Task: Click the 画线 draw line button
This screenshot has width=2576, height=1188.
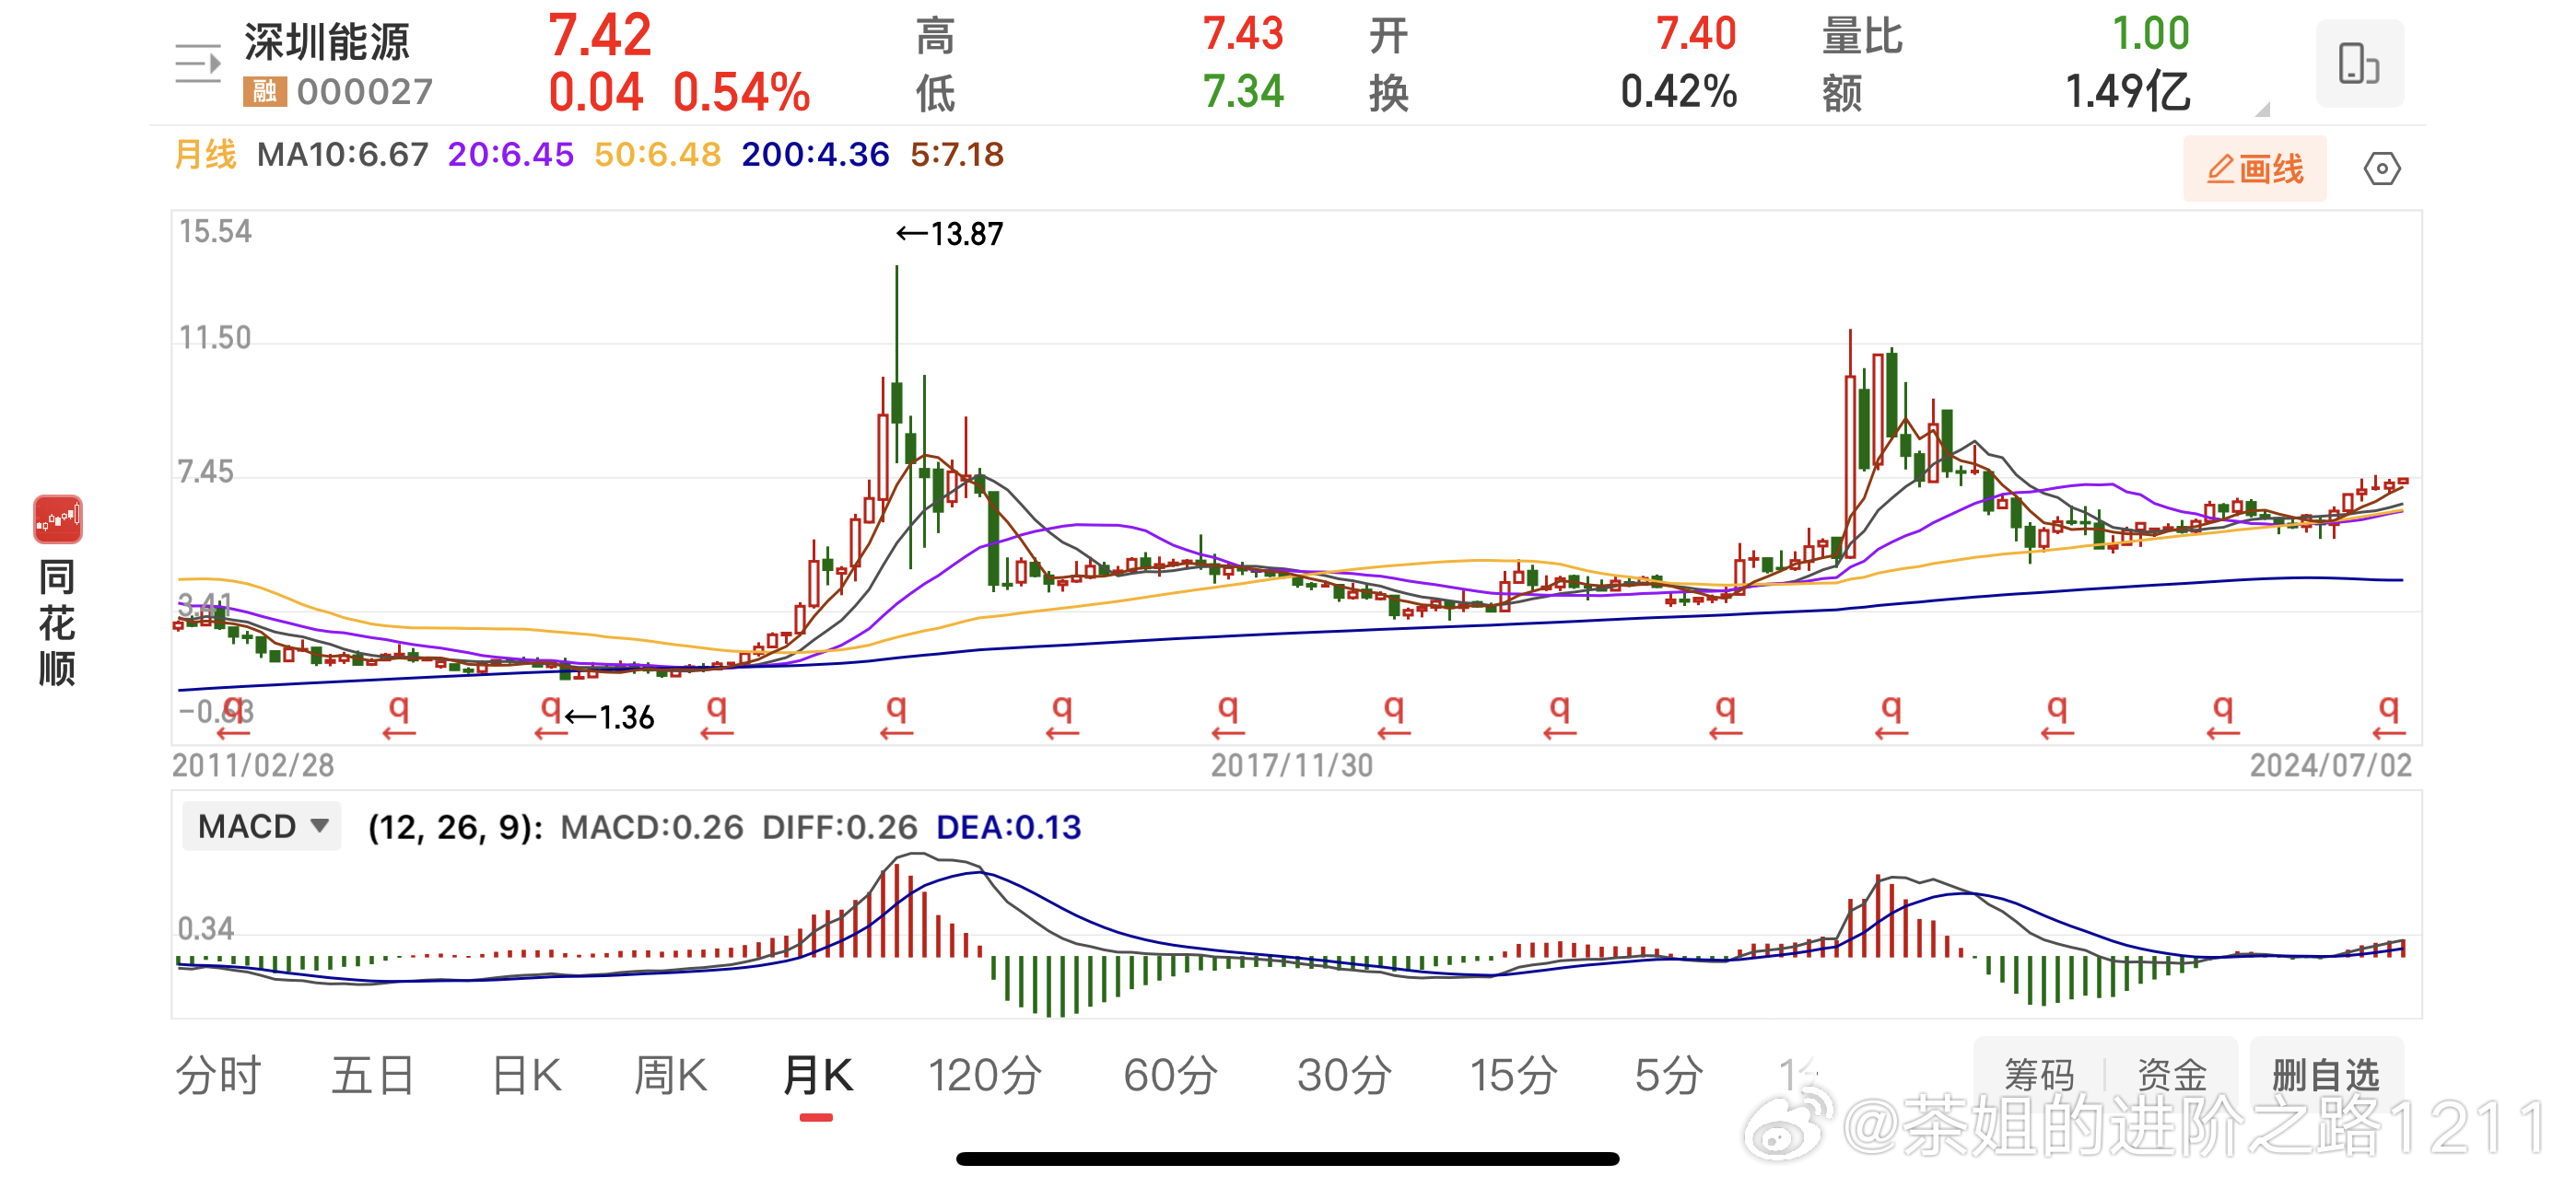Action: tap(2255, 169)
